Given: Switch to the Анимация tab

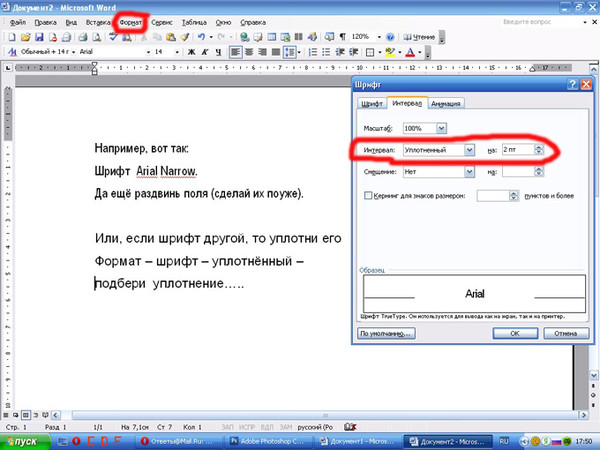Looking at the screenshot, I should coord(445,104).
